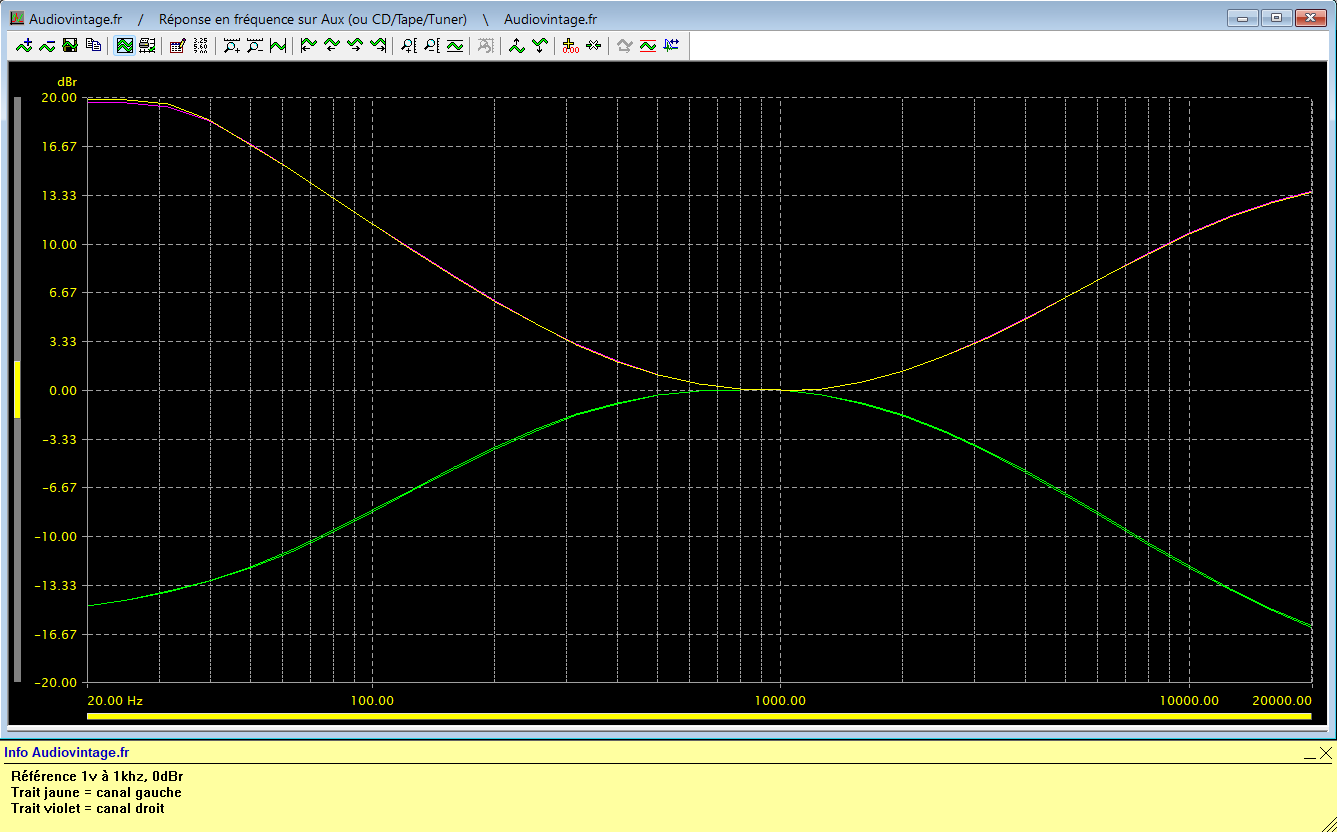Click the add curve icon with plus sign

pyautogui.click(x=24, y=45)
